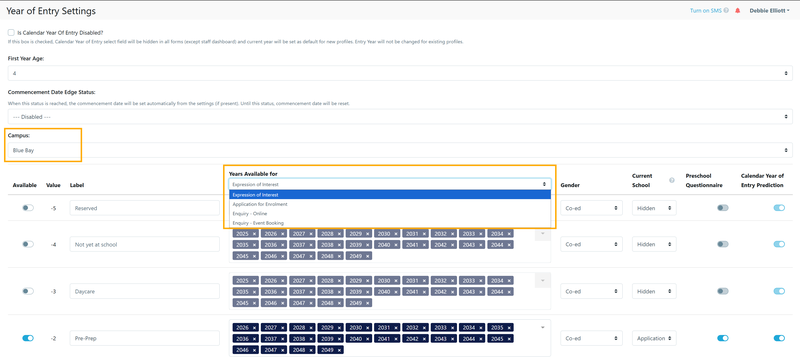Expand years chevron in Pre-Prep row
This screenshot has width=800, height=360.
tap(543, 327)
